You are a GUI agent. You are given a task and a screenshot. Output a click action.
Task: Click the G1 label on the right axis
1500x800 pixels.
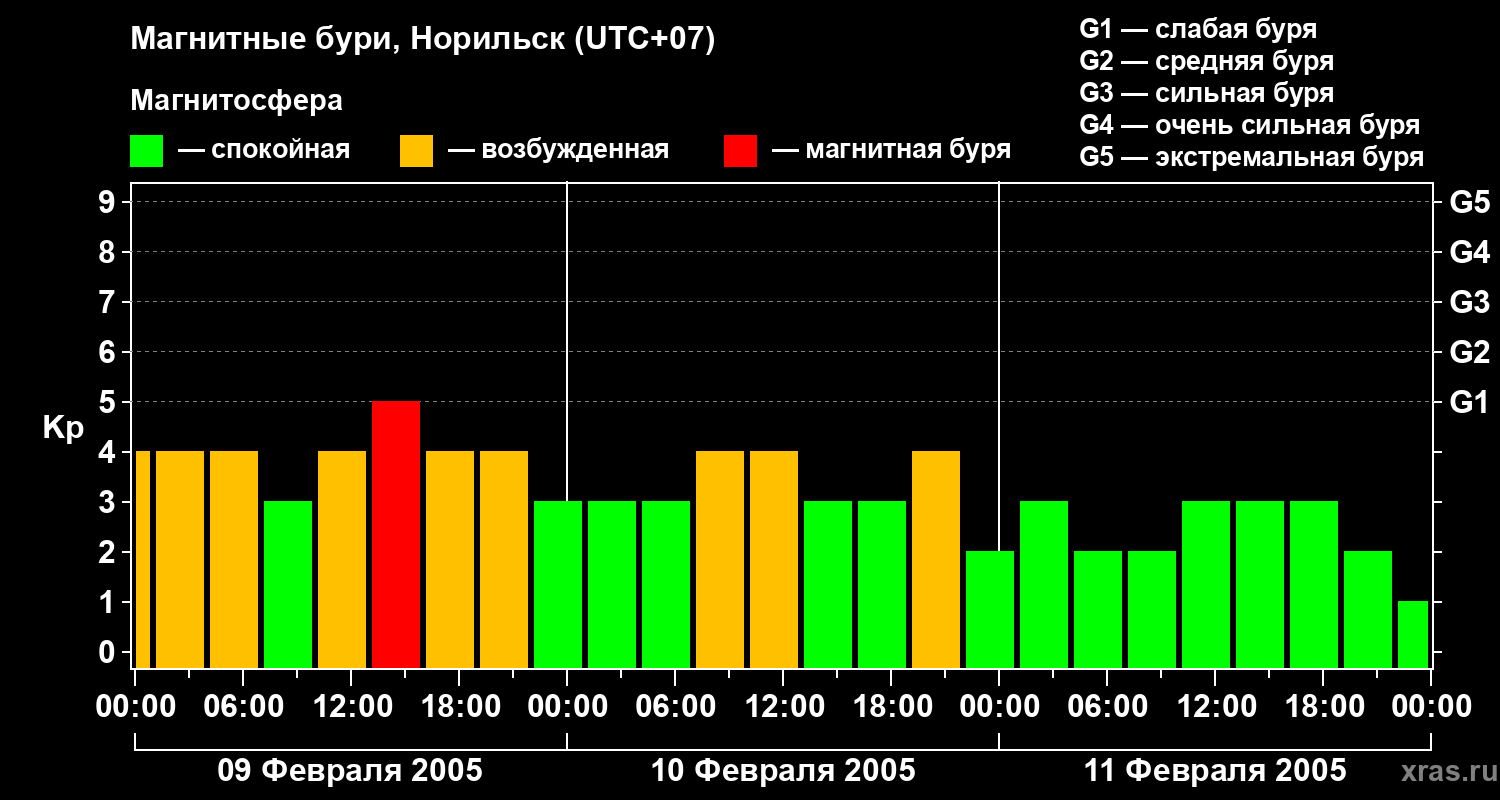[x=1469, y=402]
